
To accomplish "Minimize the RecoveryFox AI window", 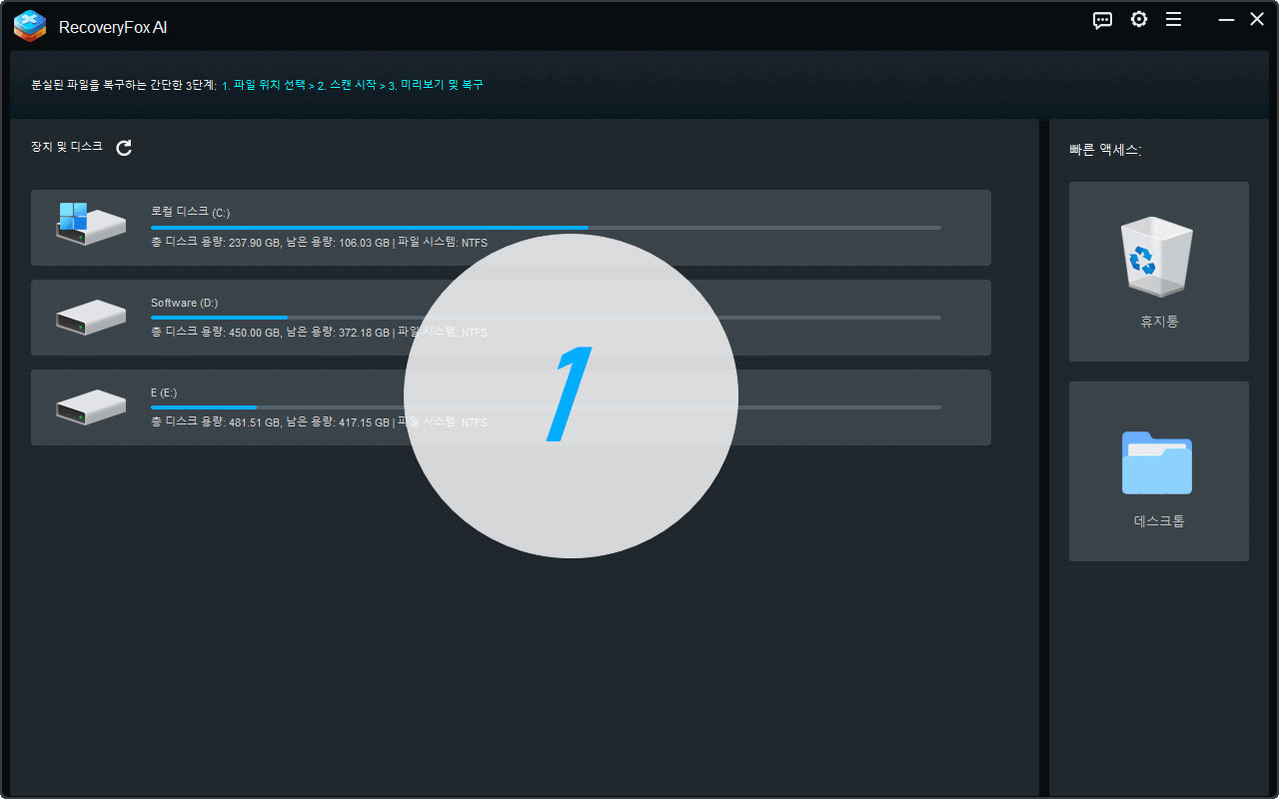I will pyautogui.click(x=1225, y=20).
